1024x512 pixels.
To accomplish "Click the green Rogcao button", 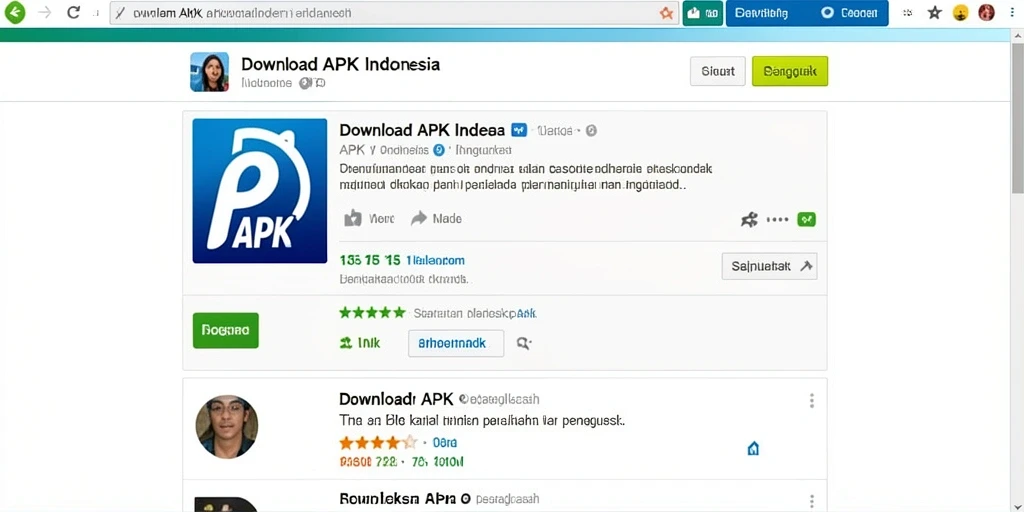I will [225, 330].
